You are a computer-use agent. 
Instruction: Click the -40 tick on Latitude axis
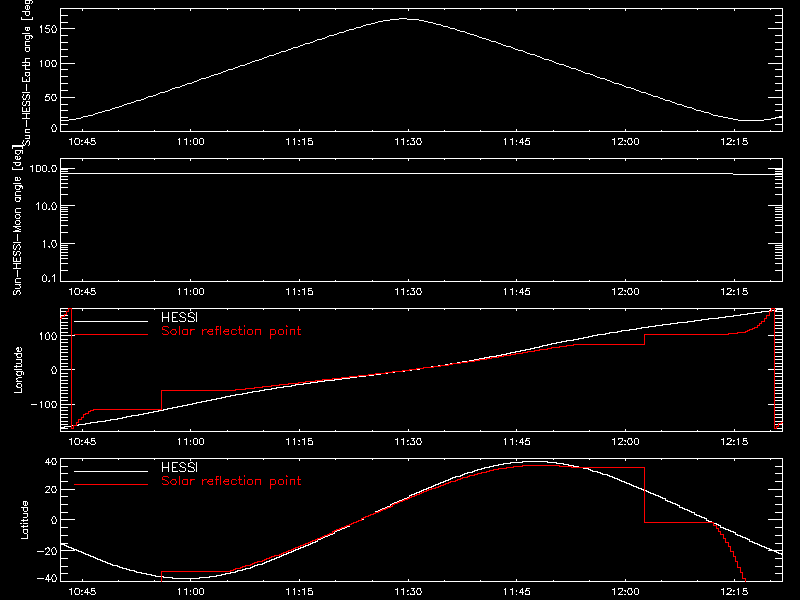coord(47,579)
